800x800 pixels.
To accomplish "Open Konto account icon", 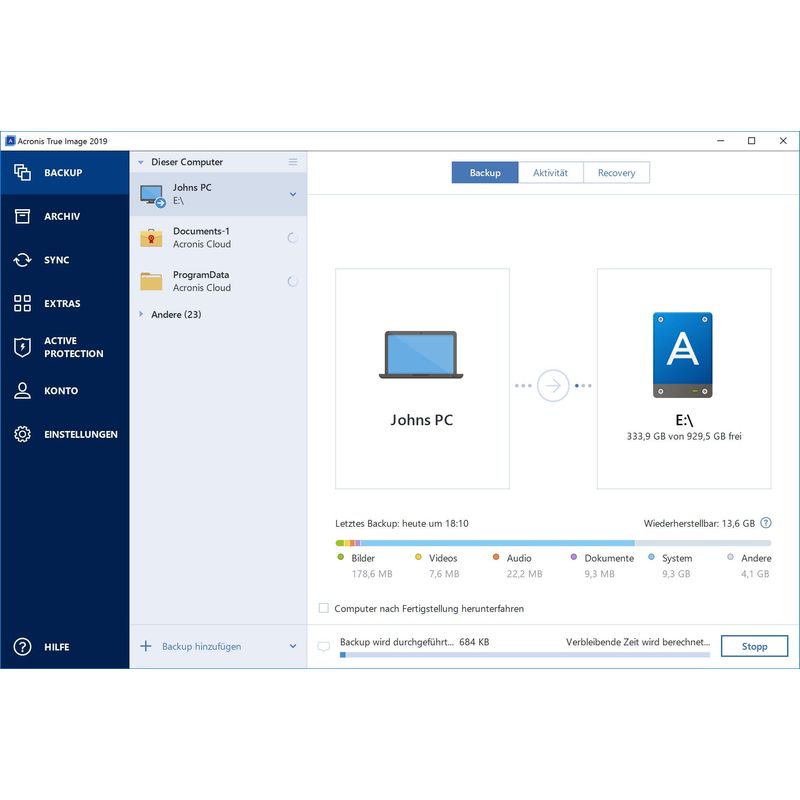I will coord(22,391).
